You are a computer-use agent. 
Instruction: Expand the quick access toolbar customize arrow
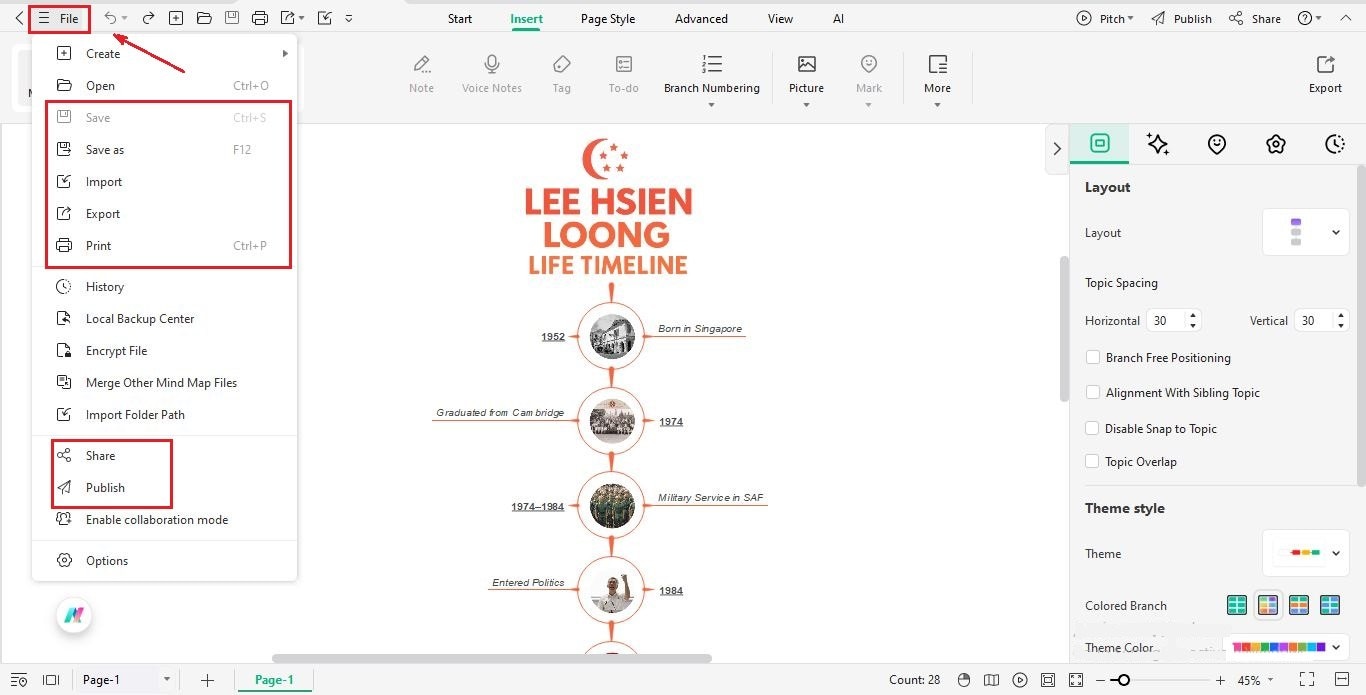(348, 19)
